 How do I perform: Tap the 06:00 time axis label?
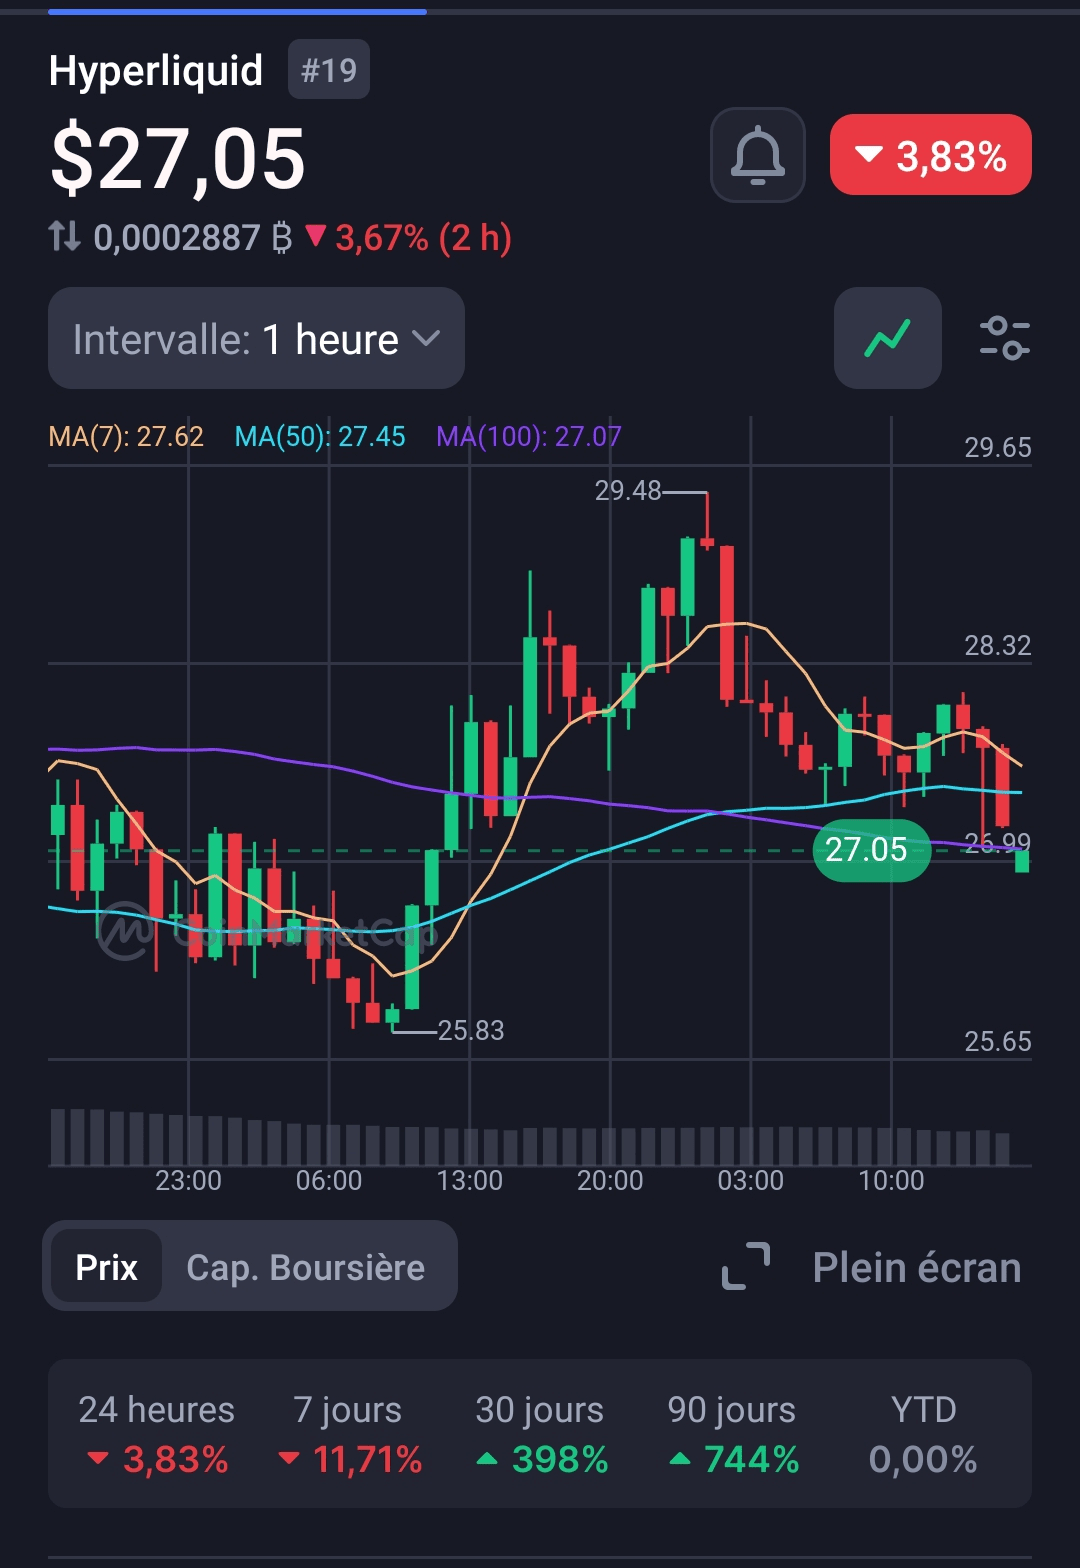click(329, 1181)
